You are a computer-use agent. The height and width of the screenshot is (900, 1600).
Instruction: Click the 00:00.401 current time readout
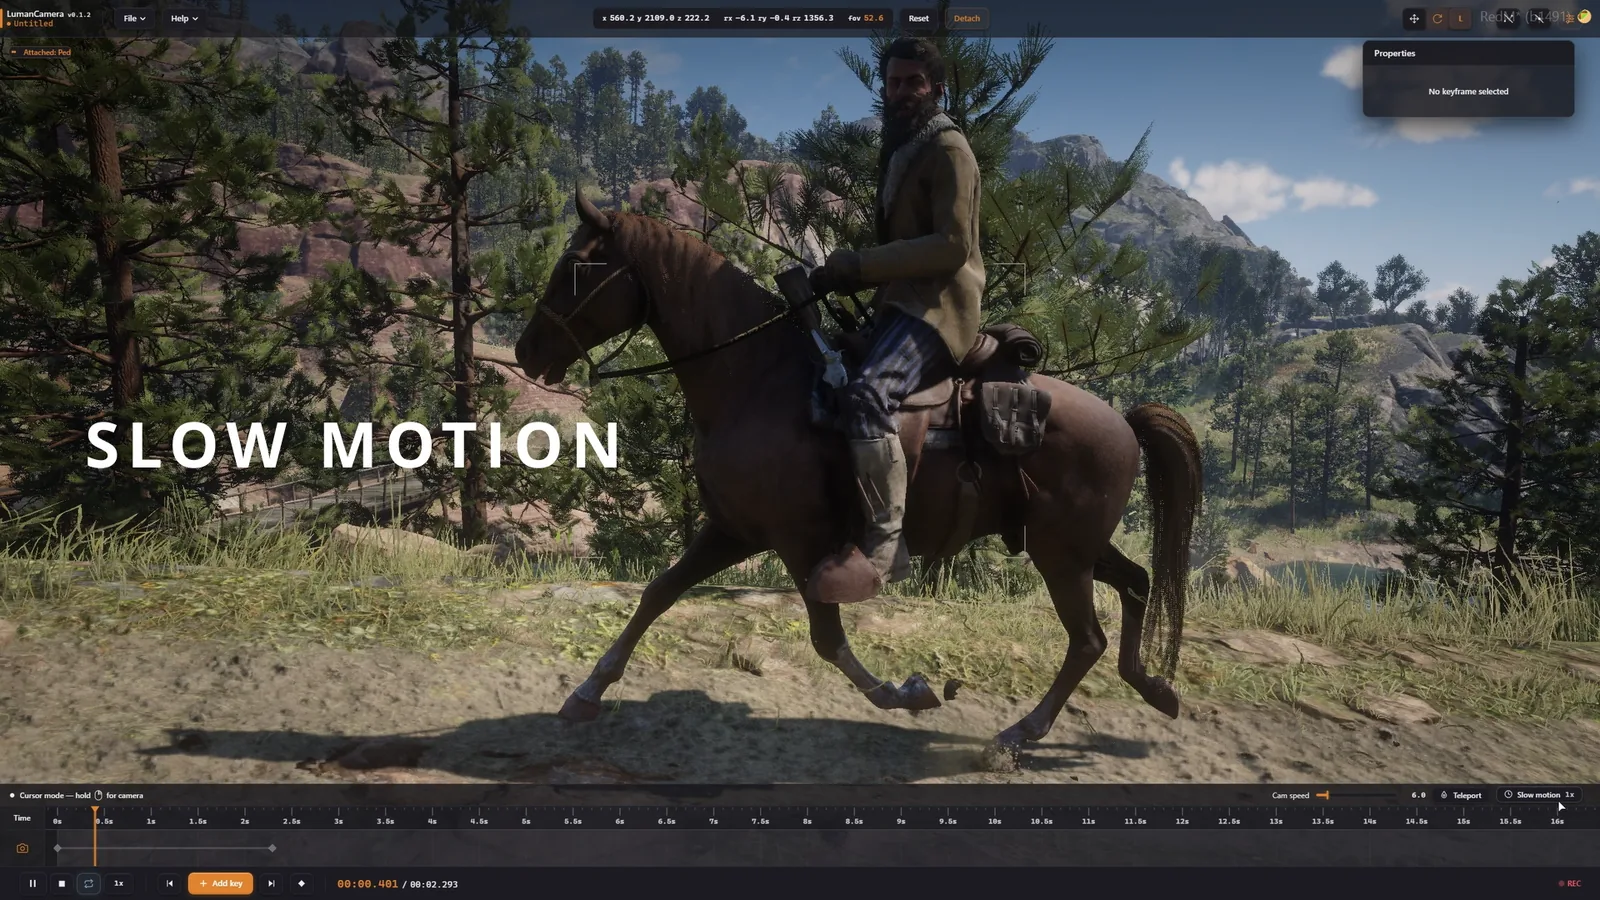(x=367, y=884)
